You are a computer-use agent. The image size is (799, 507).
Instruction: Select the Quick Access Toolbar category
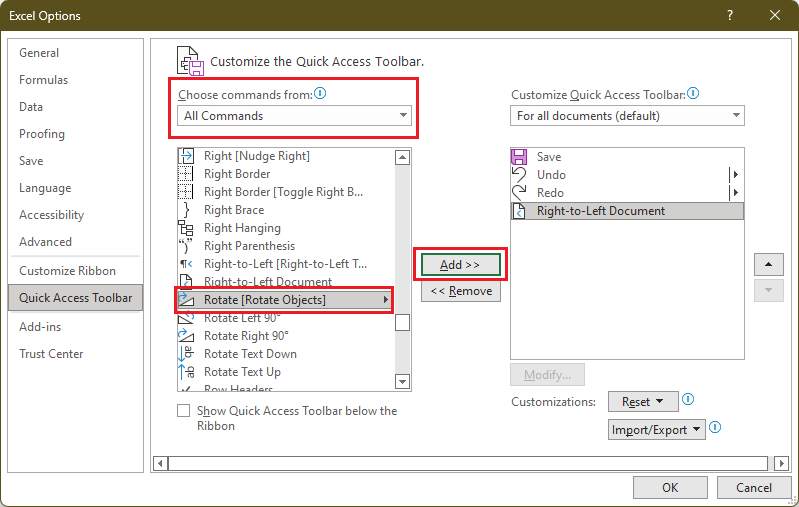75,298
